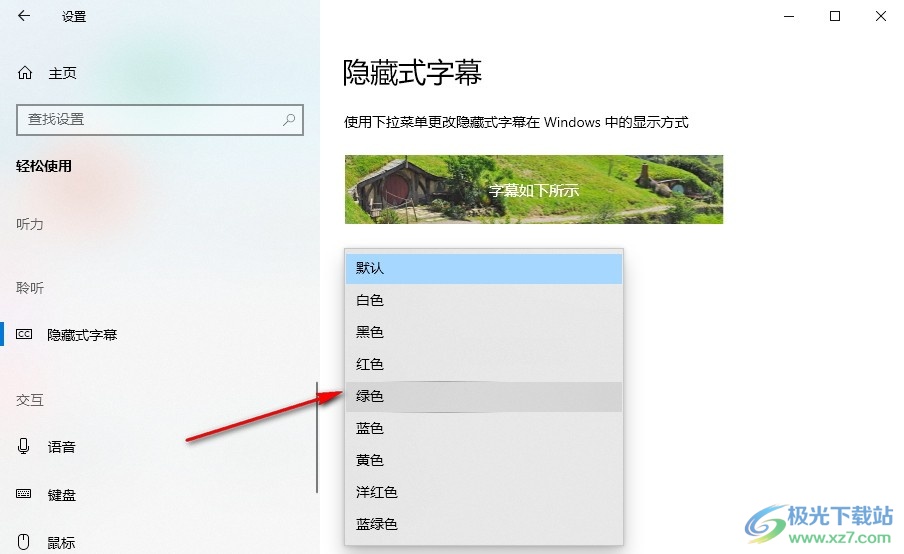Click the Keyboard icon in sidebar
The height and width of the screenshot is (554, 904).
24,494
